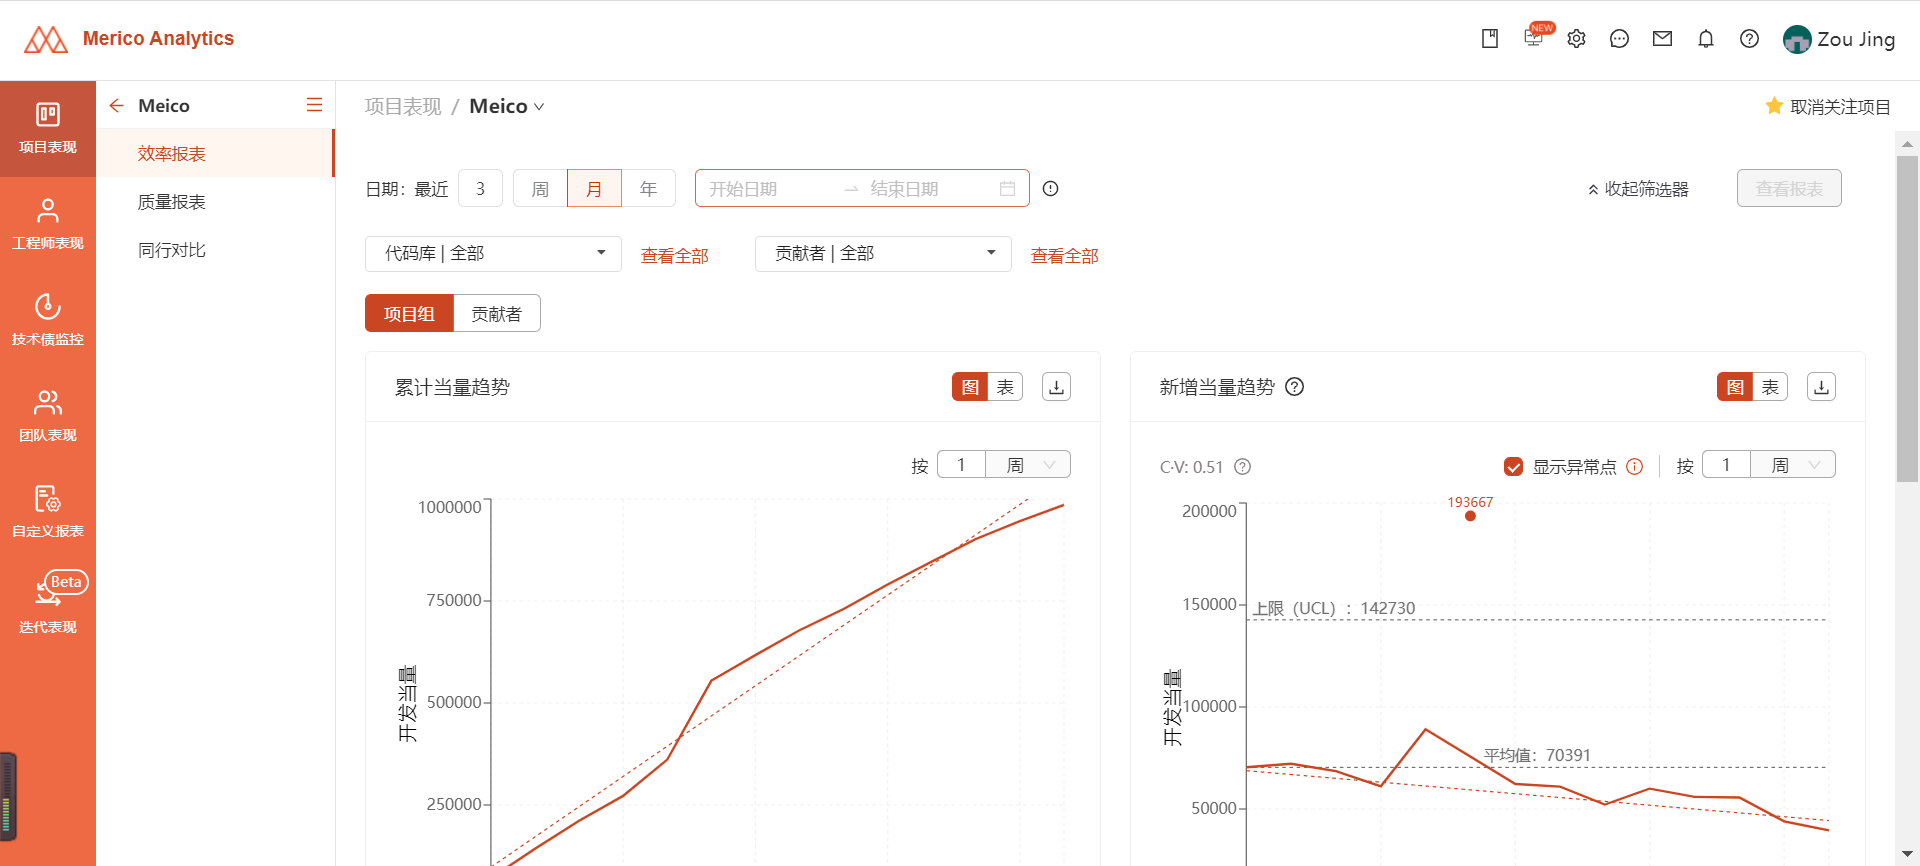Open 周 interval dropdown in 新增当量趋势
This screenshot has width=1920, height=866.
(1793, 464)
